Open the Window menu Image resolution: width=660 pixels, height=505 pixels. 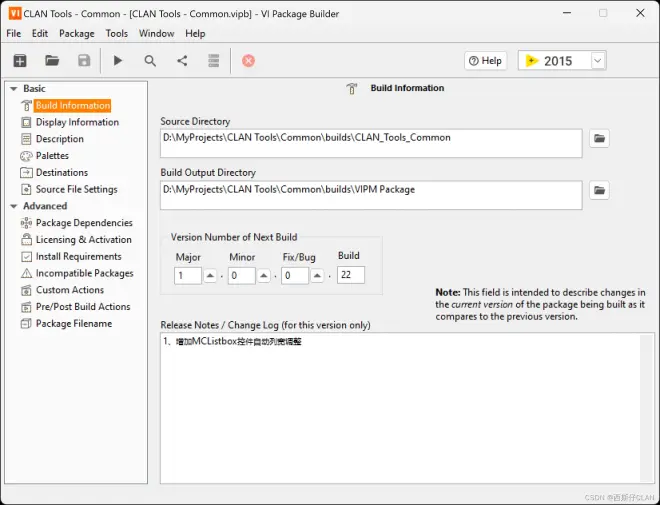point(157,34)
